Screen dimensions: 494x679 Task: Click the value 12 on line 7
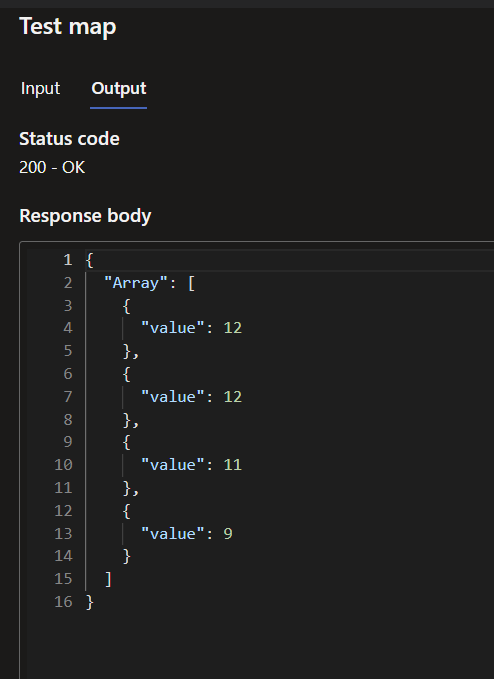pyautogui.click(x=232, y=397)
